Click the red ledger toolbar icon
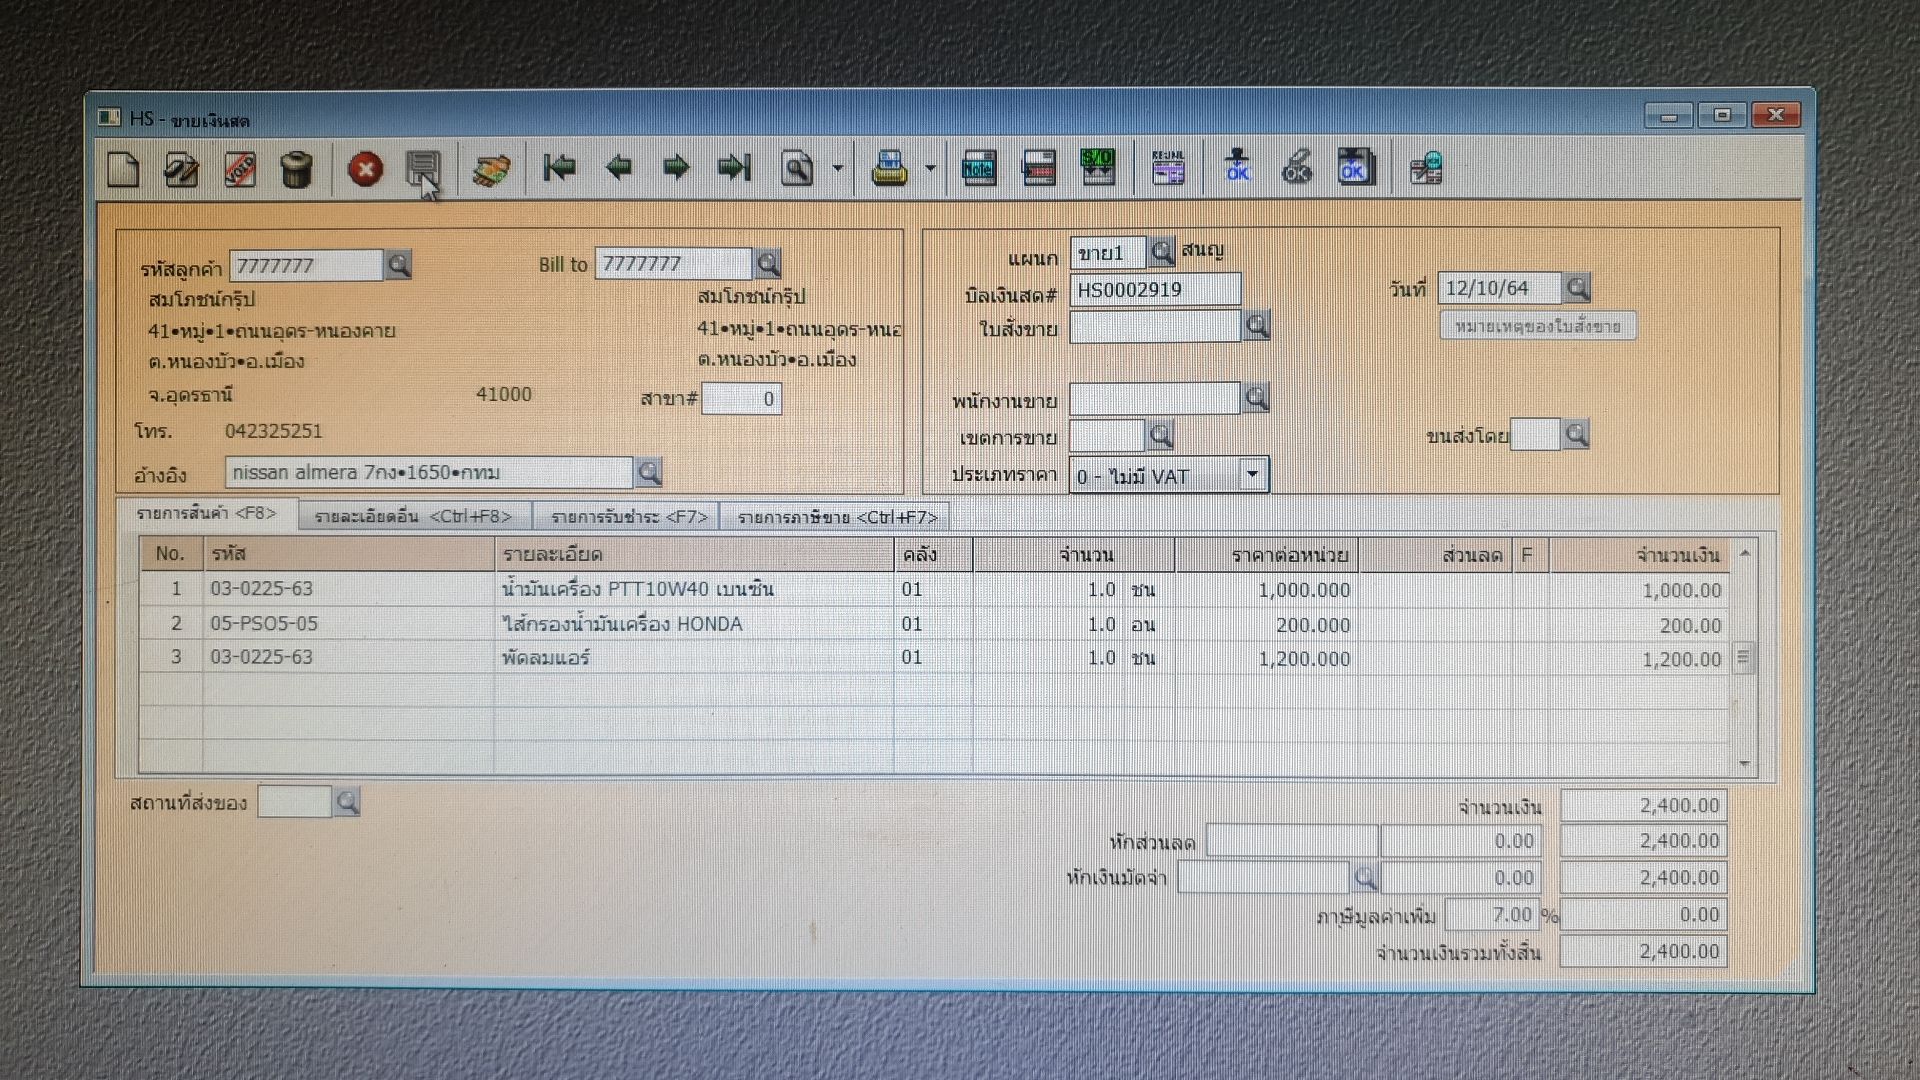The height and width of the screenshot is (1080, 1920). click(x=1039, y=168)
